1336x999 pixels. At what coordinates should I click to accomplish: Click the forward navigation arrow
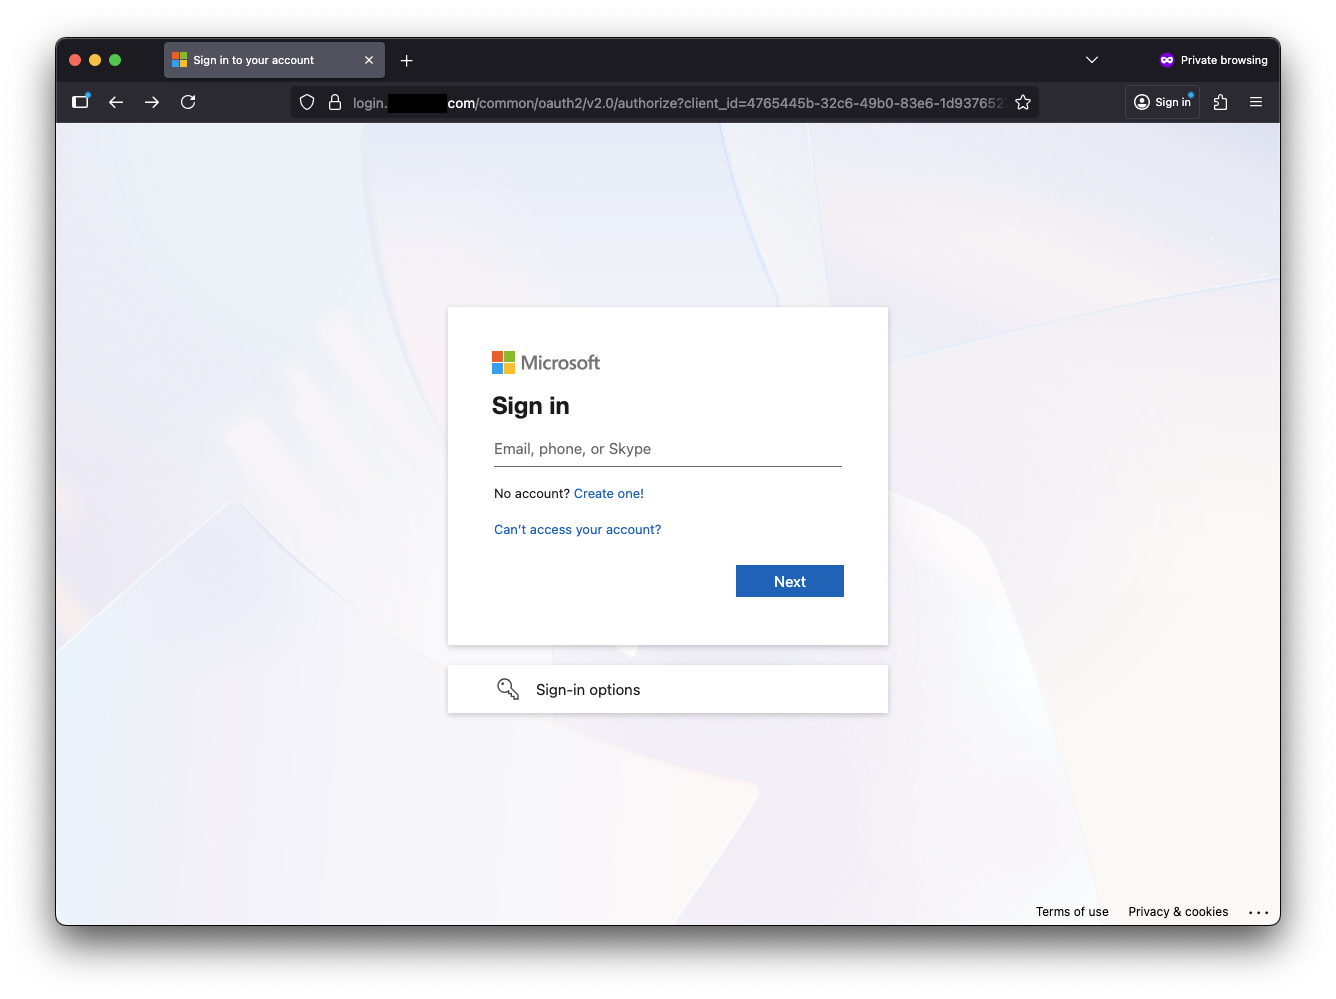tap(152, 102)
